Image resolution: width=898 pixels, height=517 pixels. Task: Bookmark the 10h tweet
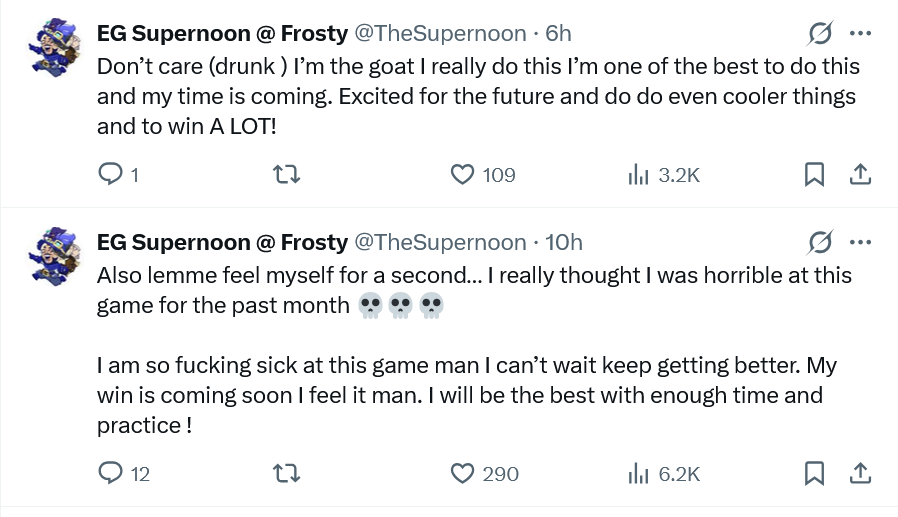(814, 473)
